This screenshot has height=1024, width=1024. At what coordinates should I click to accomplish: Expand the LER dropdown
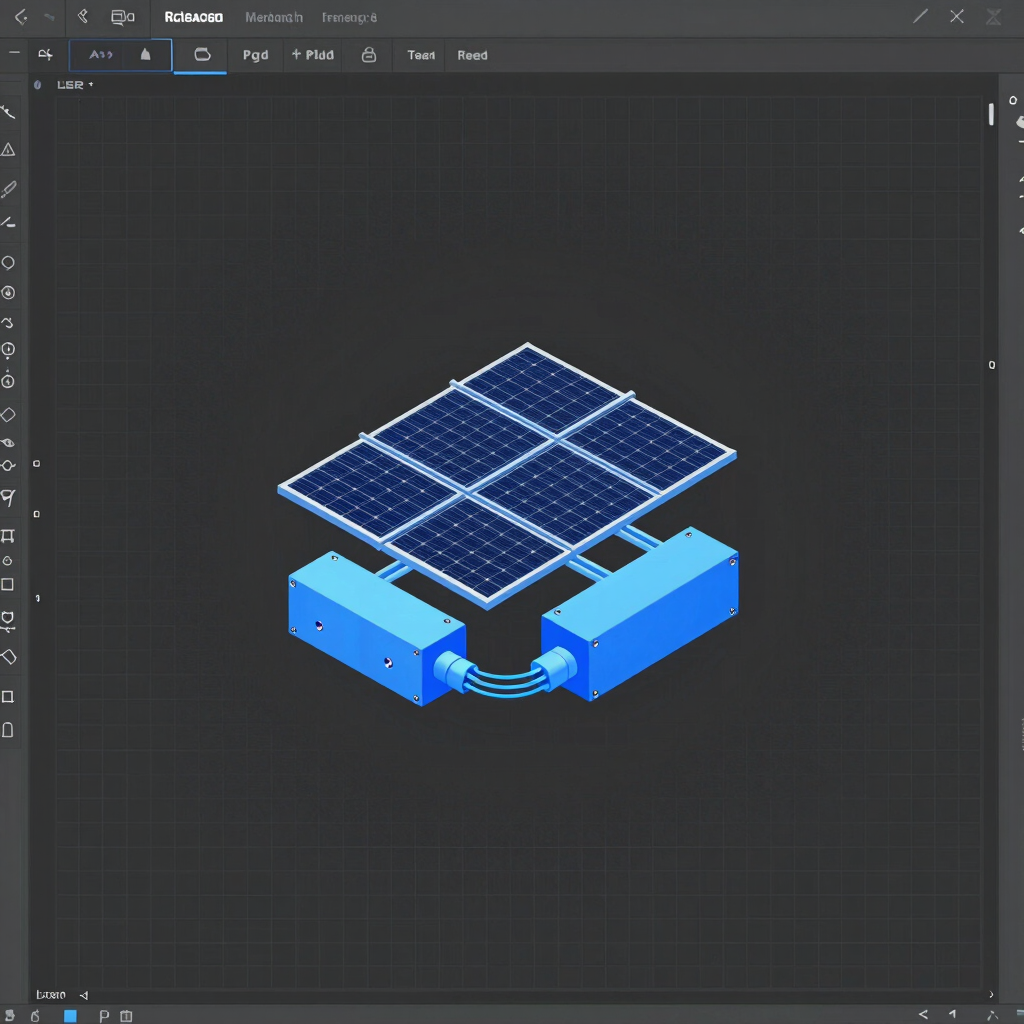tap(75, 85)
